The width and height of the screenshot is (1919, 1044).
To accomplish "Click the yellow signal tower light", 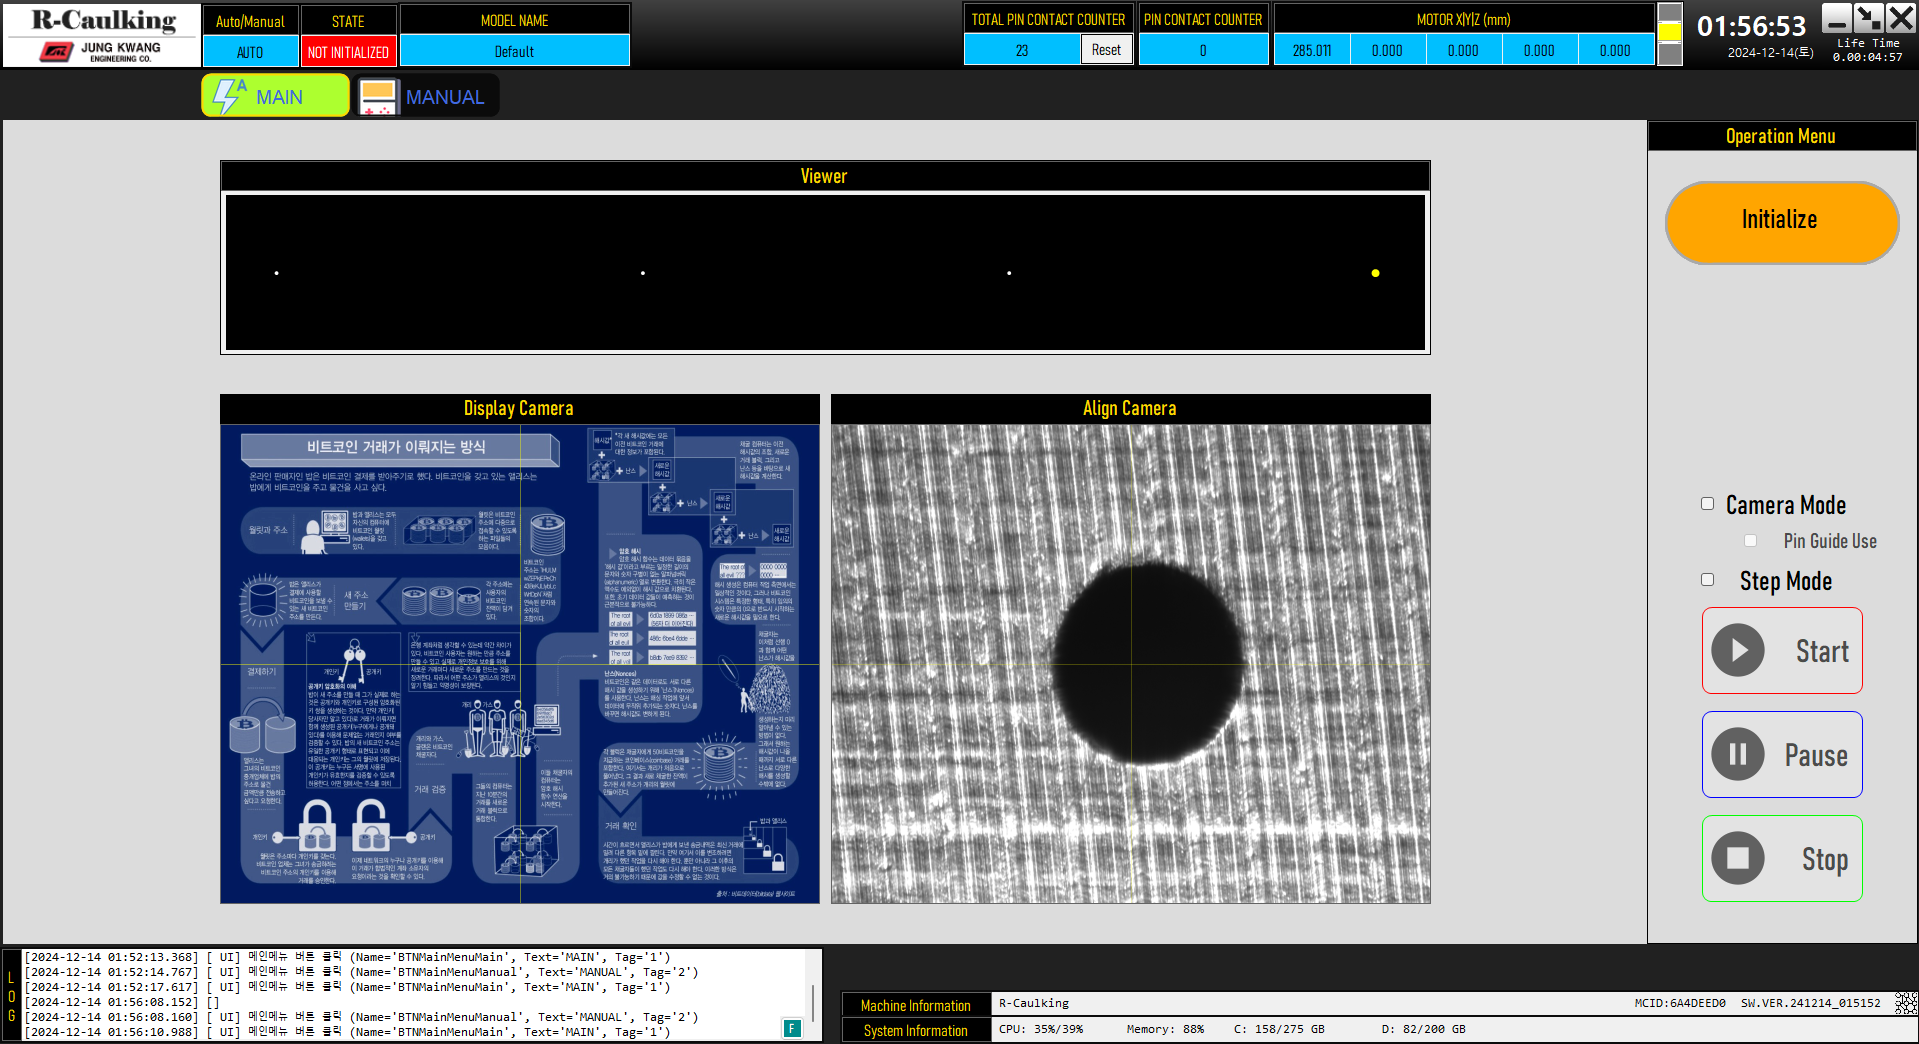I will 1670,32.
